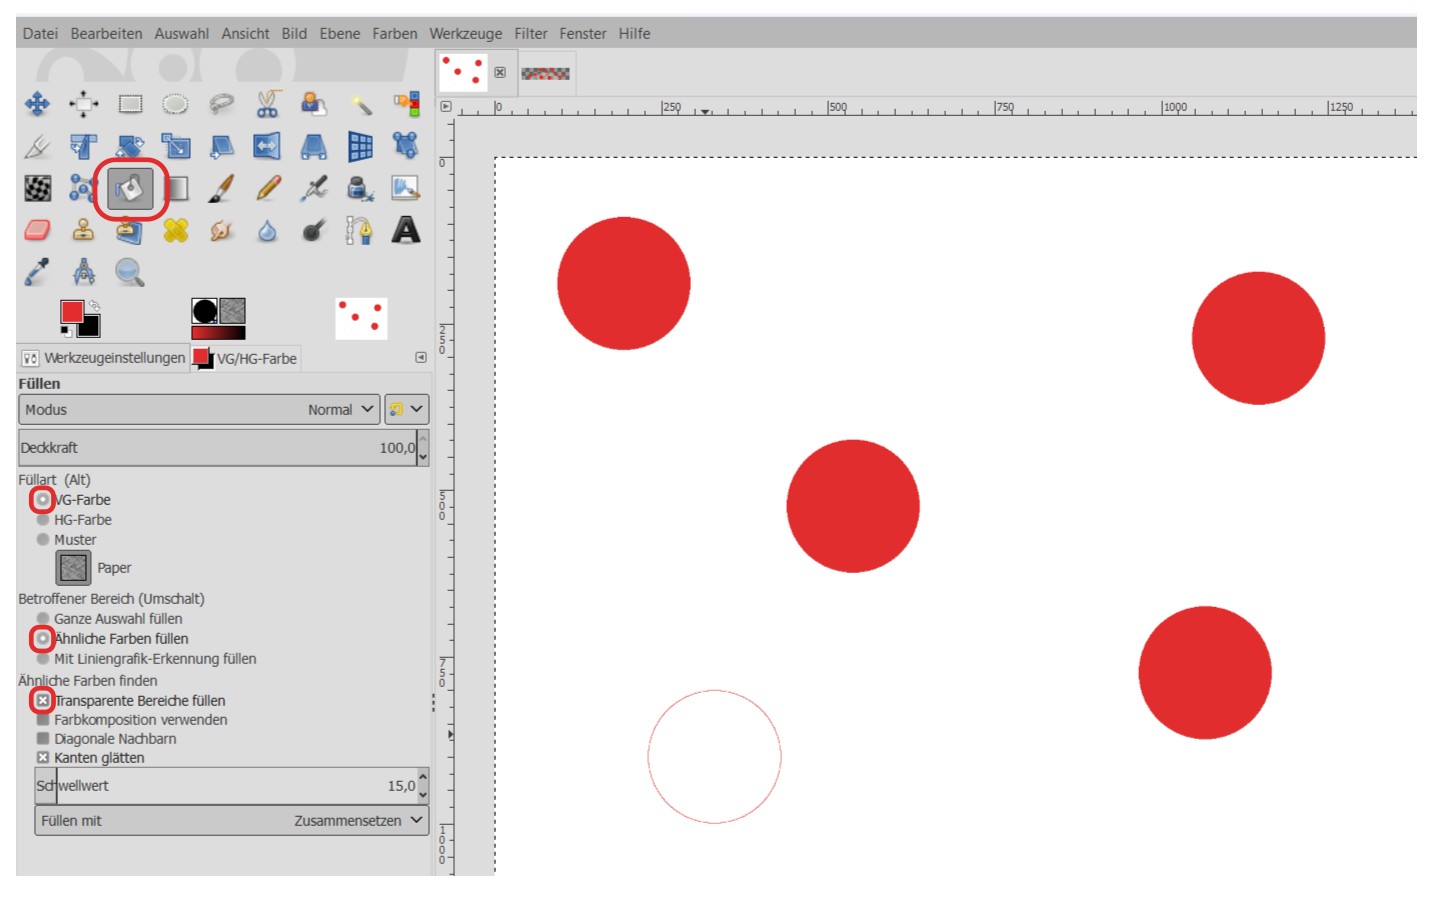Open the Filter menu
Screen dimensions: 1440x917
[x=530, y=34]
